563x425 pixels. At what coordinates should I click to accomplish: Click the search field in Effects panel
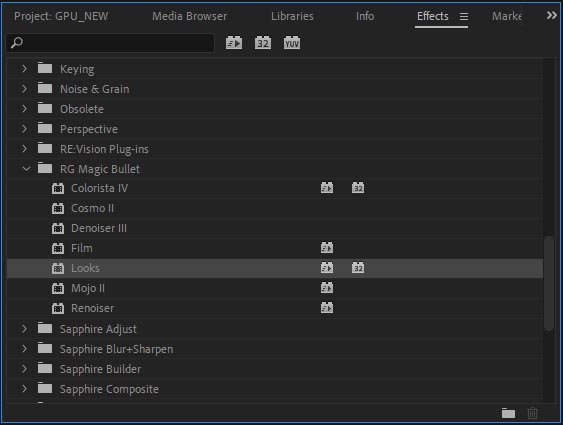[x=110, y=43]
